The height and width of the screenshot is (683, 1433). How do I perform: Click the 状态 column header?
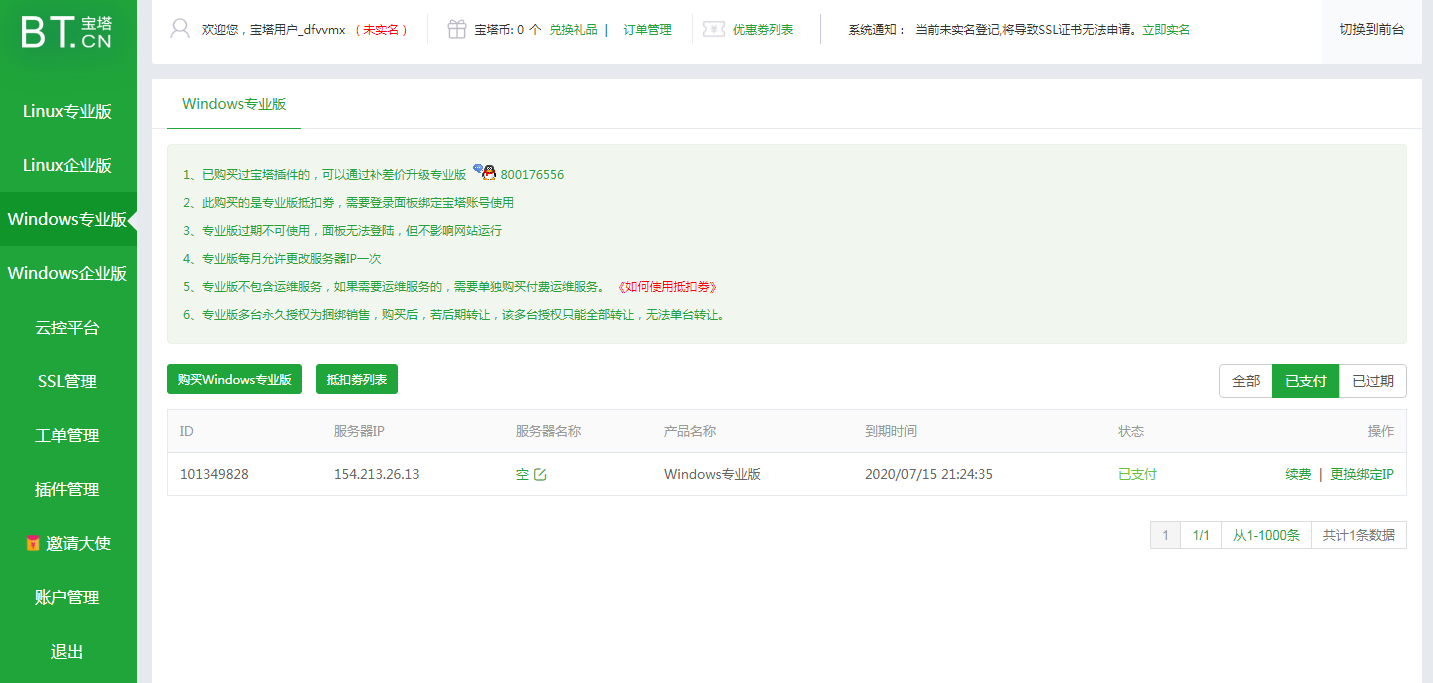click(1131, 431)
